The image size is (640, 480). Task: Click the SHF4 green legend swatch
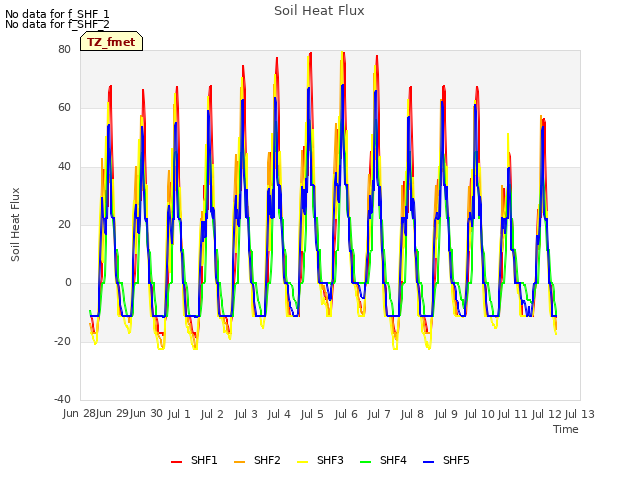pyautogui.click(x=366, y=462)
